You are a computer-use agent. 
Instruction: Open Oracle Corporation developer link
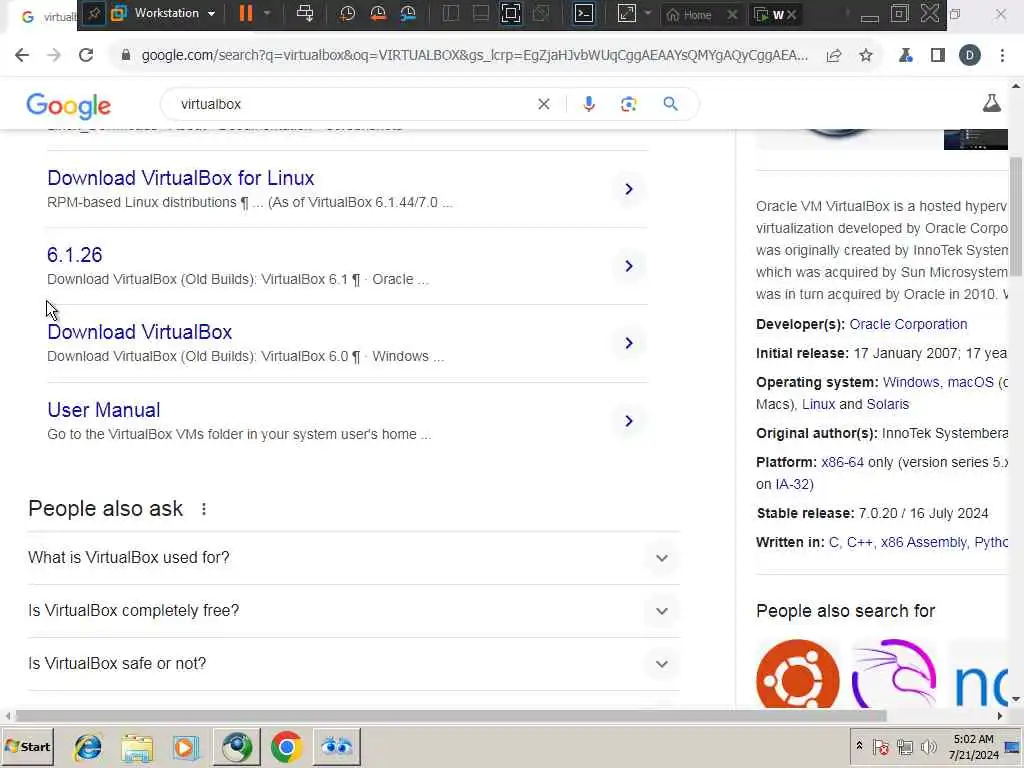[908, 325]
